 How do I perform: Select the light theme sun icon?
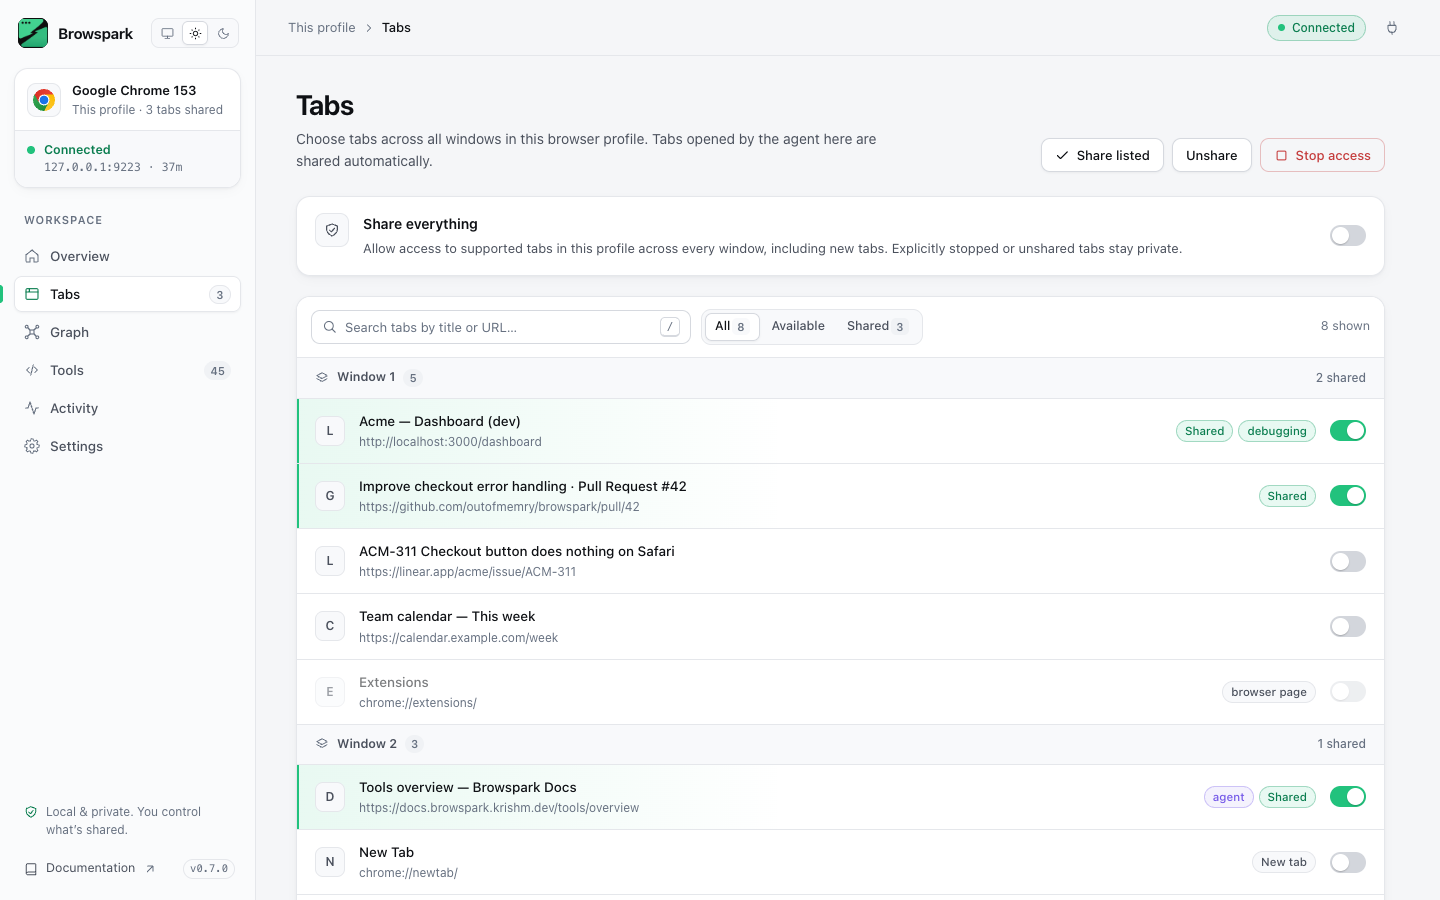196,33
